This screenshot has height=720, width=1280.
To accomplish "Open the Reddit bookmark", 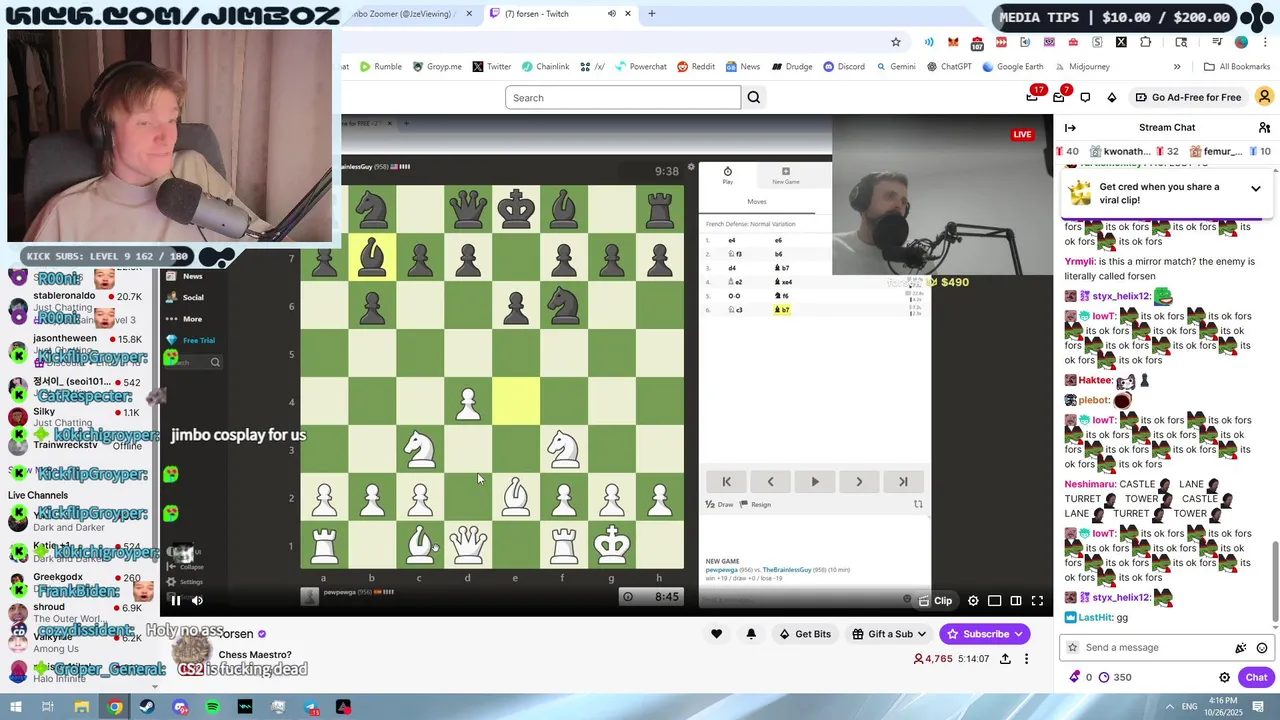I will 696,67.
